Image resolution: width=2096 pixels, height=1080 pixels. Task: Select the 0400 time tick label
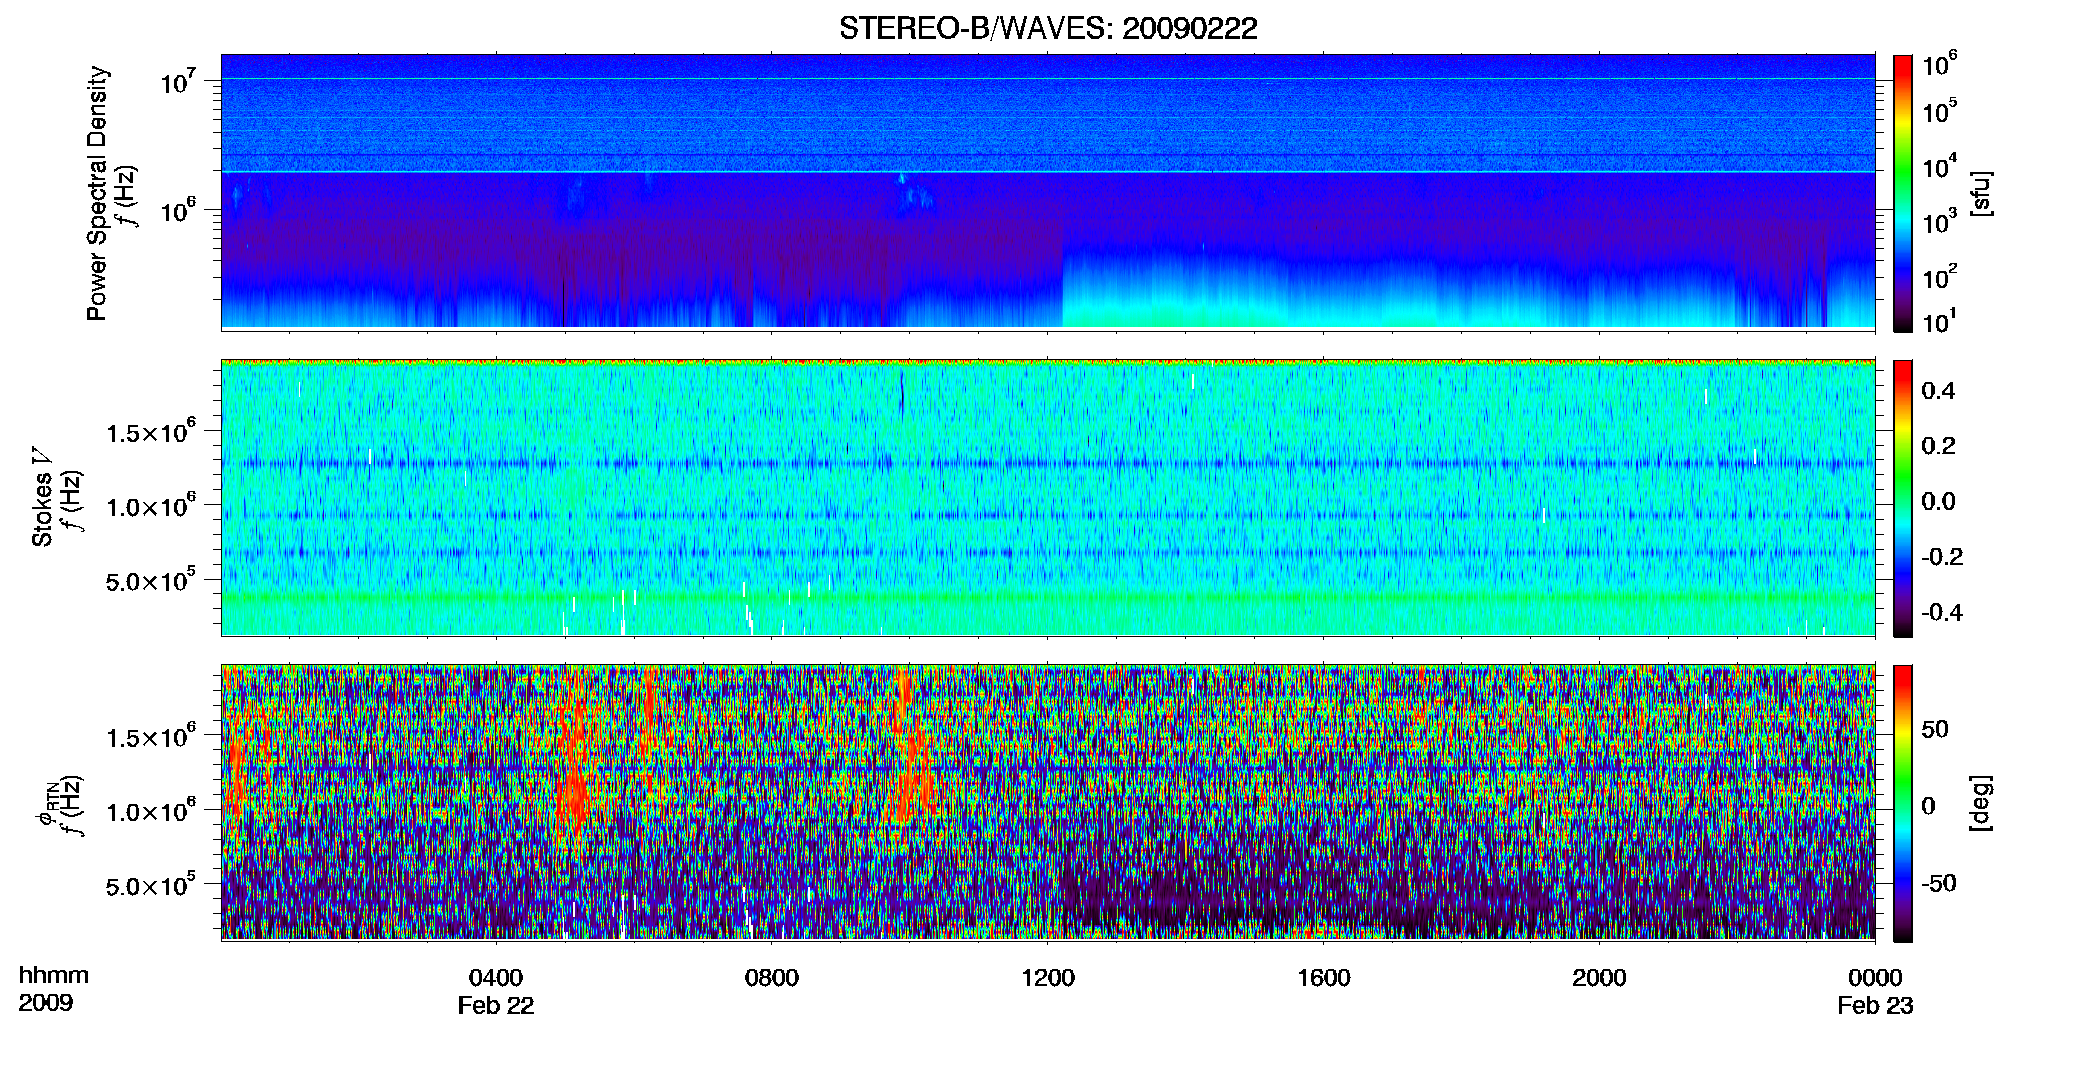[x=496, y=978]
